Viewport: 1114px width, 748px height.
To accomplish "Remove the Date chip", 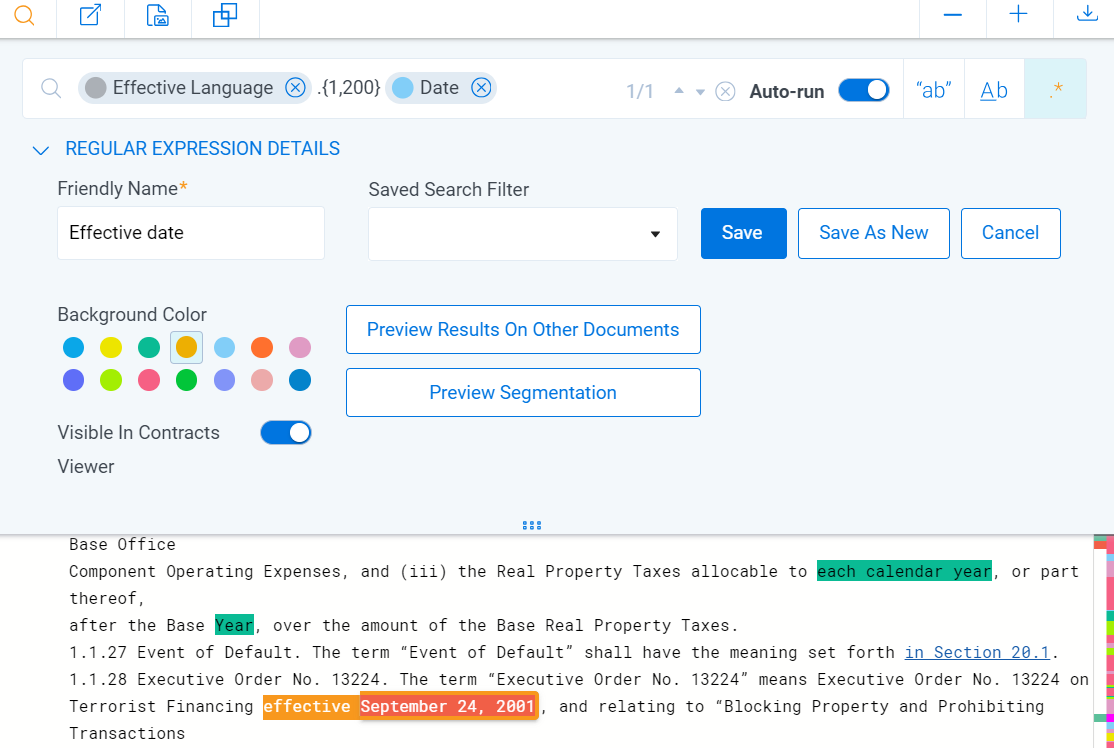I will click(x=482, y=87).
